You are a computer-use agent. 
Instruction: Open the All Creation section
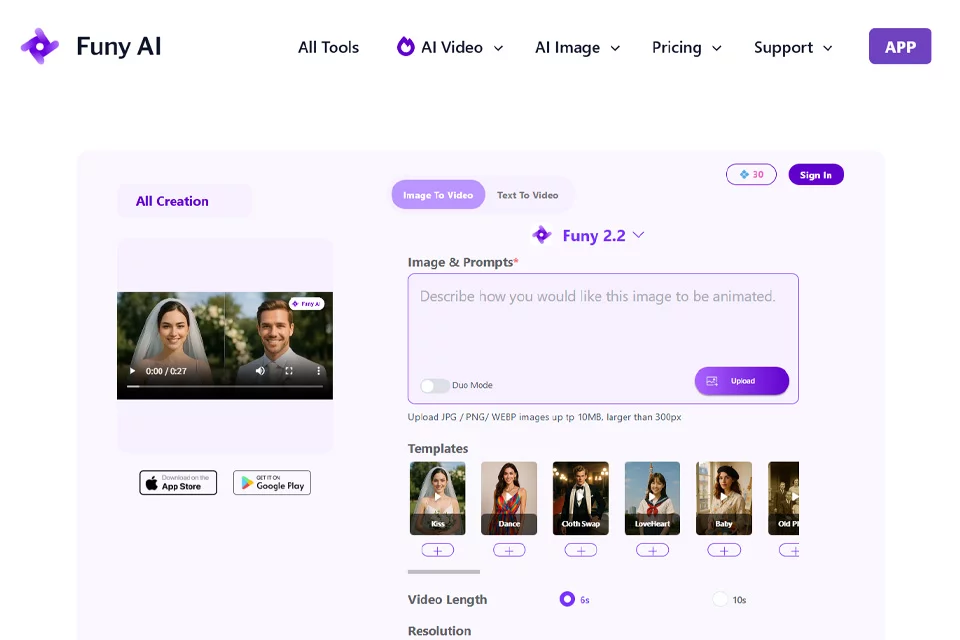tap(184, 201)
